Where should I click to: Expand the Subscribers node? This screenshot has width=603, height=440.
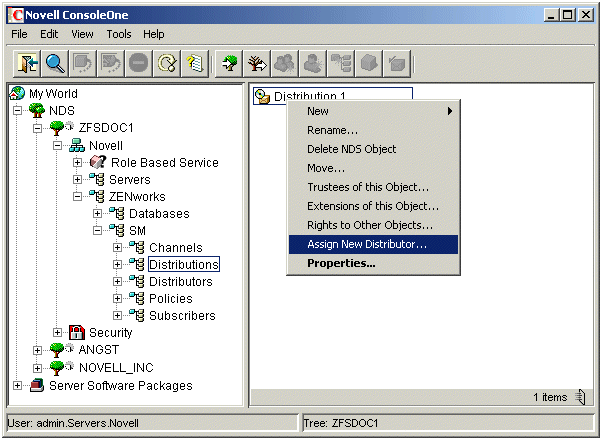117,315
